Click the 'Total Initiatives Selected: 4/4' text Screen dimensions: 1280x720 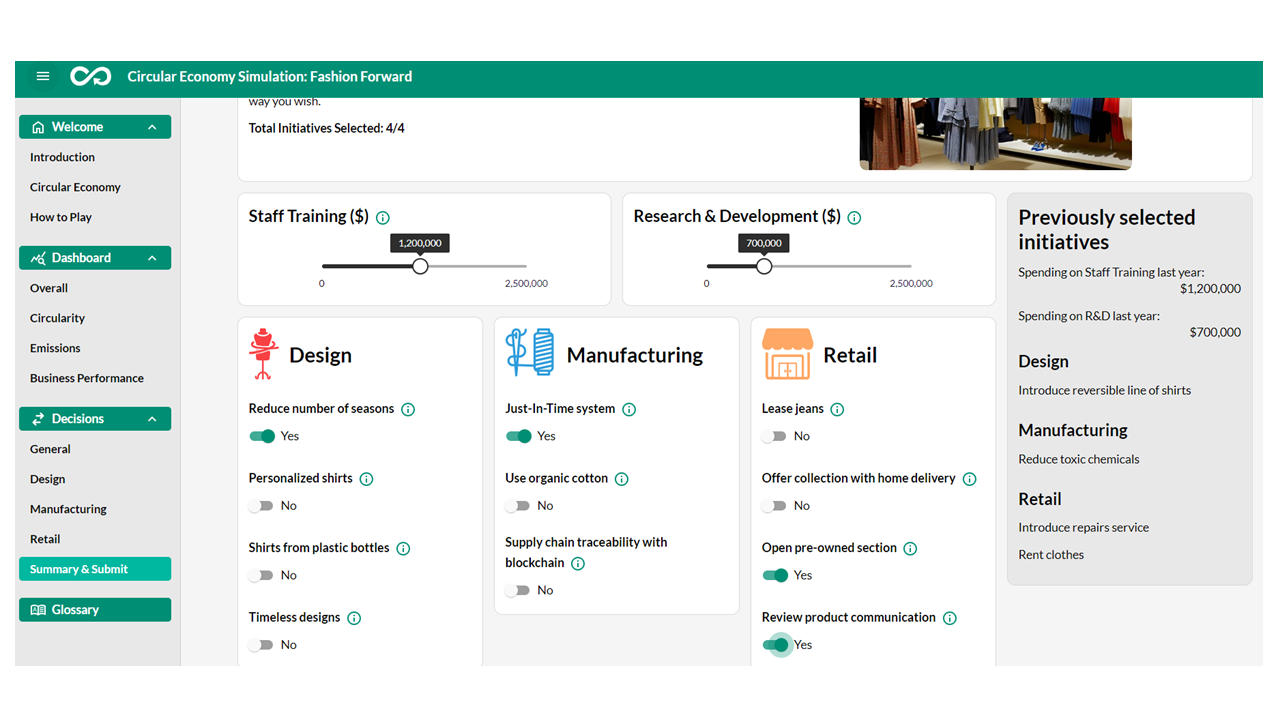pyautogui.click(x=327, y=128)
